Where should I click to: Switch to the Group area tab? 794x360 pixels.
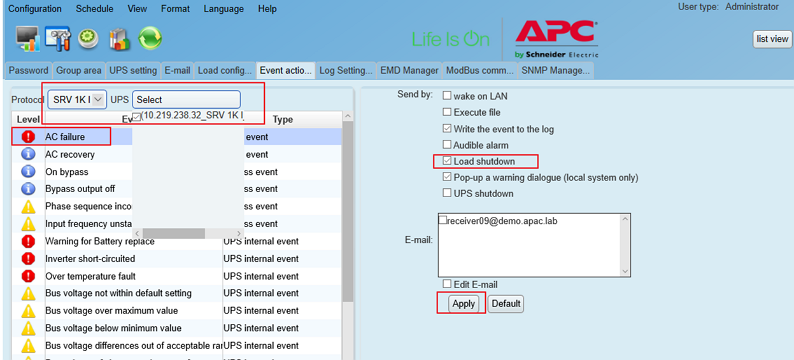point(78,71)
